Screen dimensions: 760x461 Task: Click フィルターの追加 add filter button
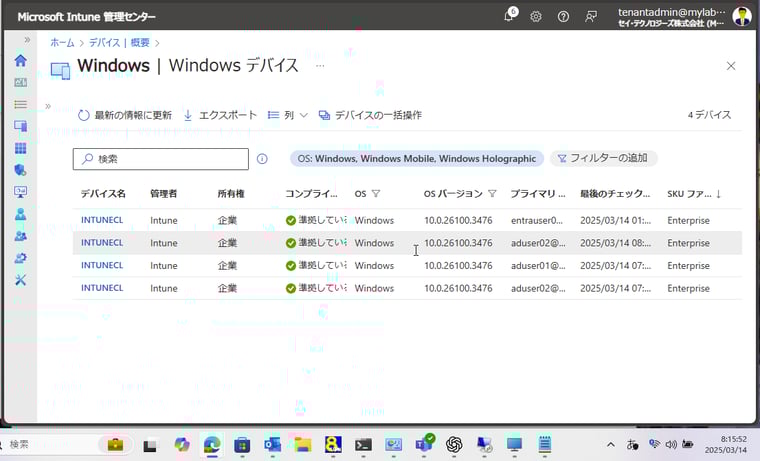(603, 158)
